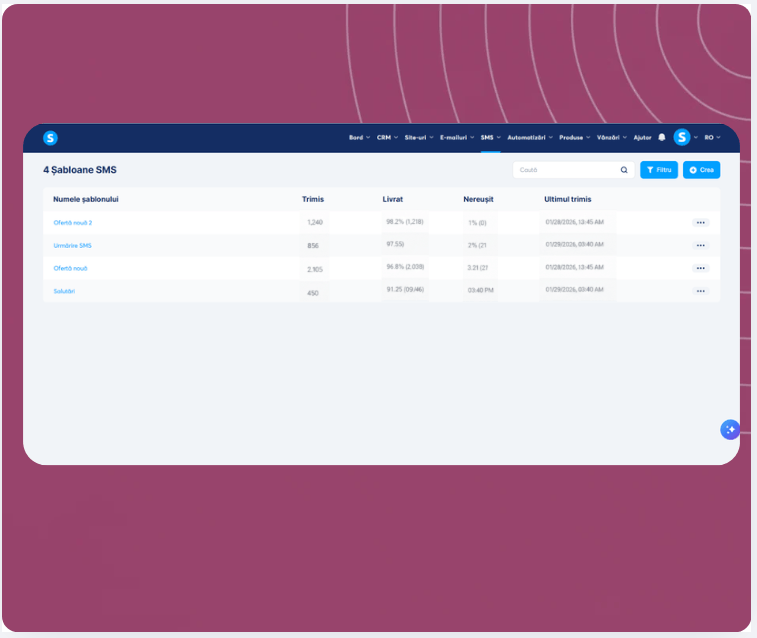Screen dimensions: 757x638
Task: Open actions menu for Ofertă nouă 2
Action: tap(701, 222)
